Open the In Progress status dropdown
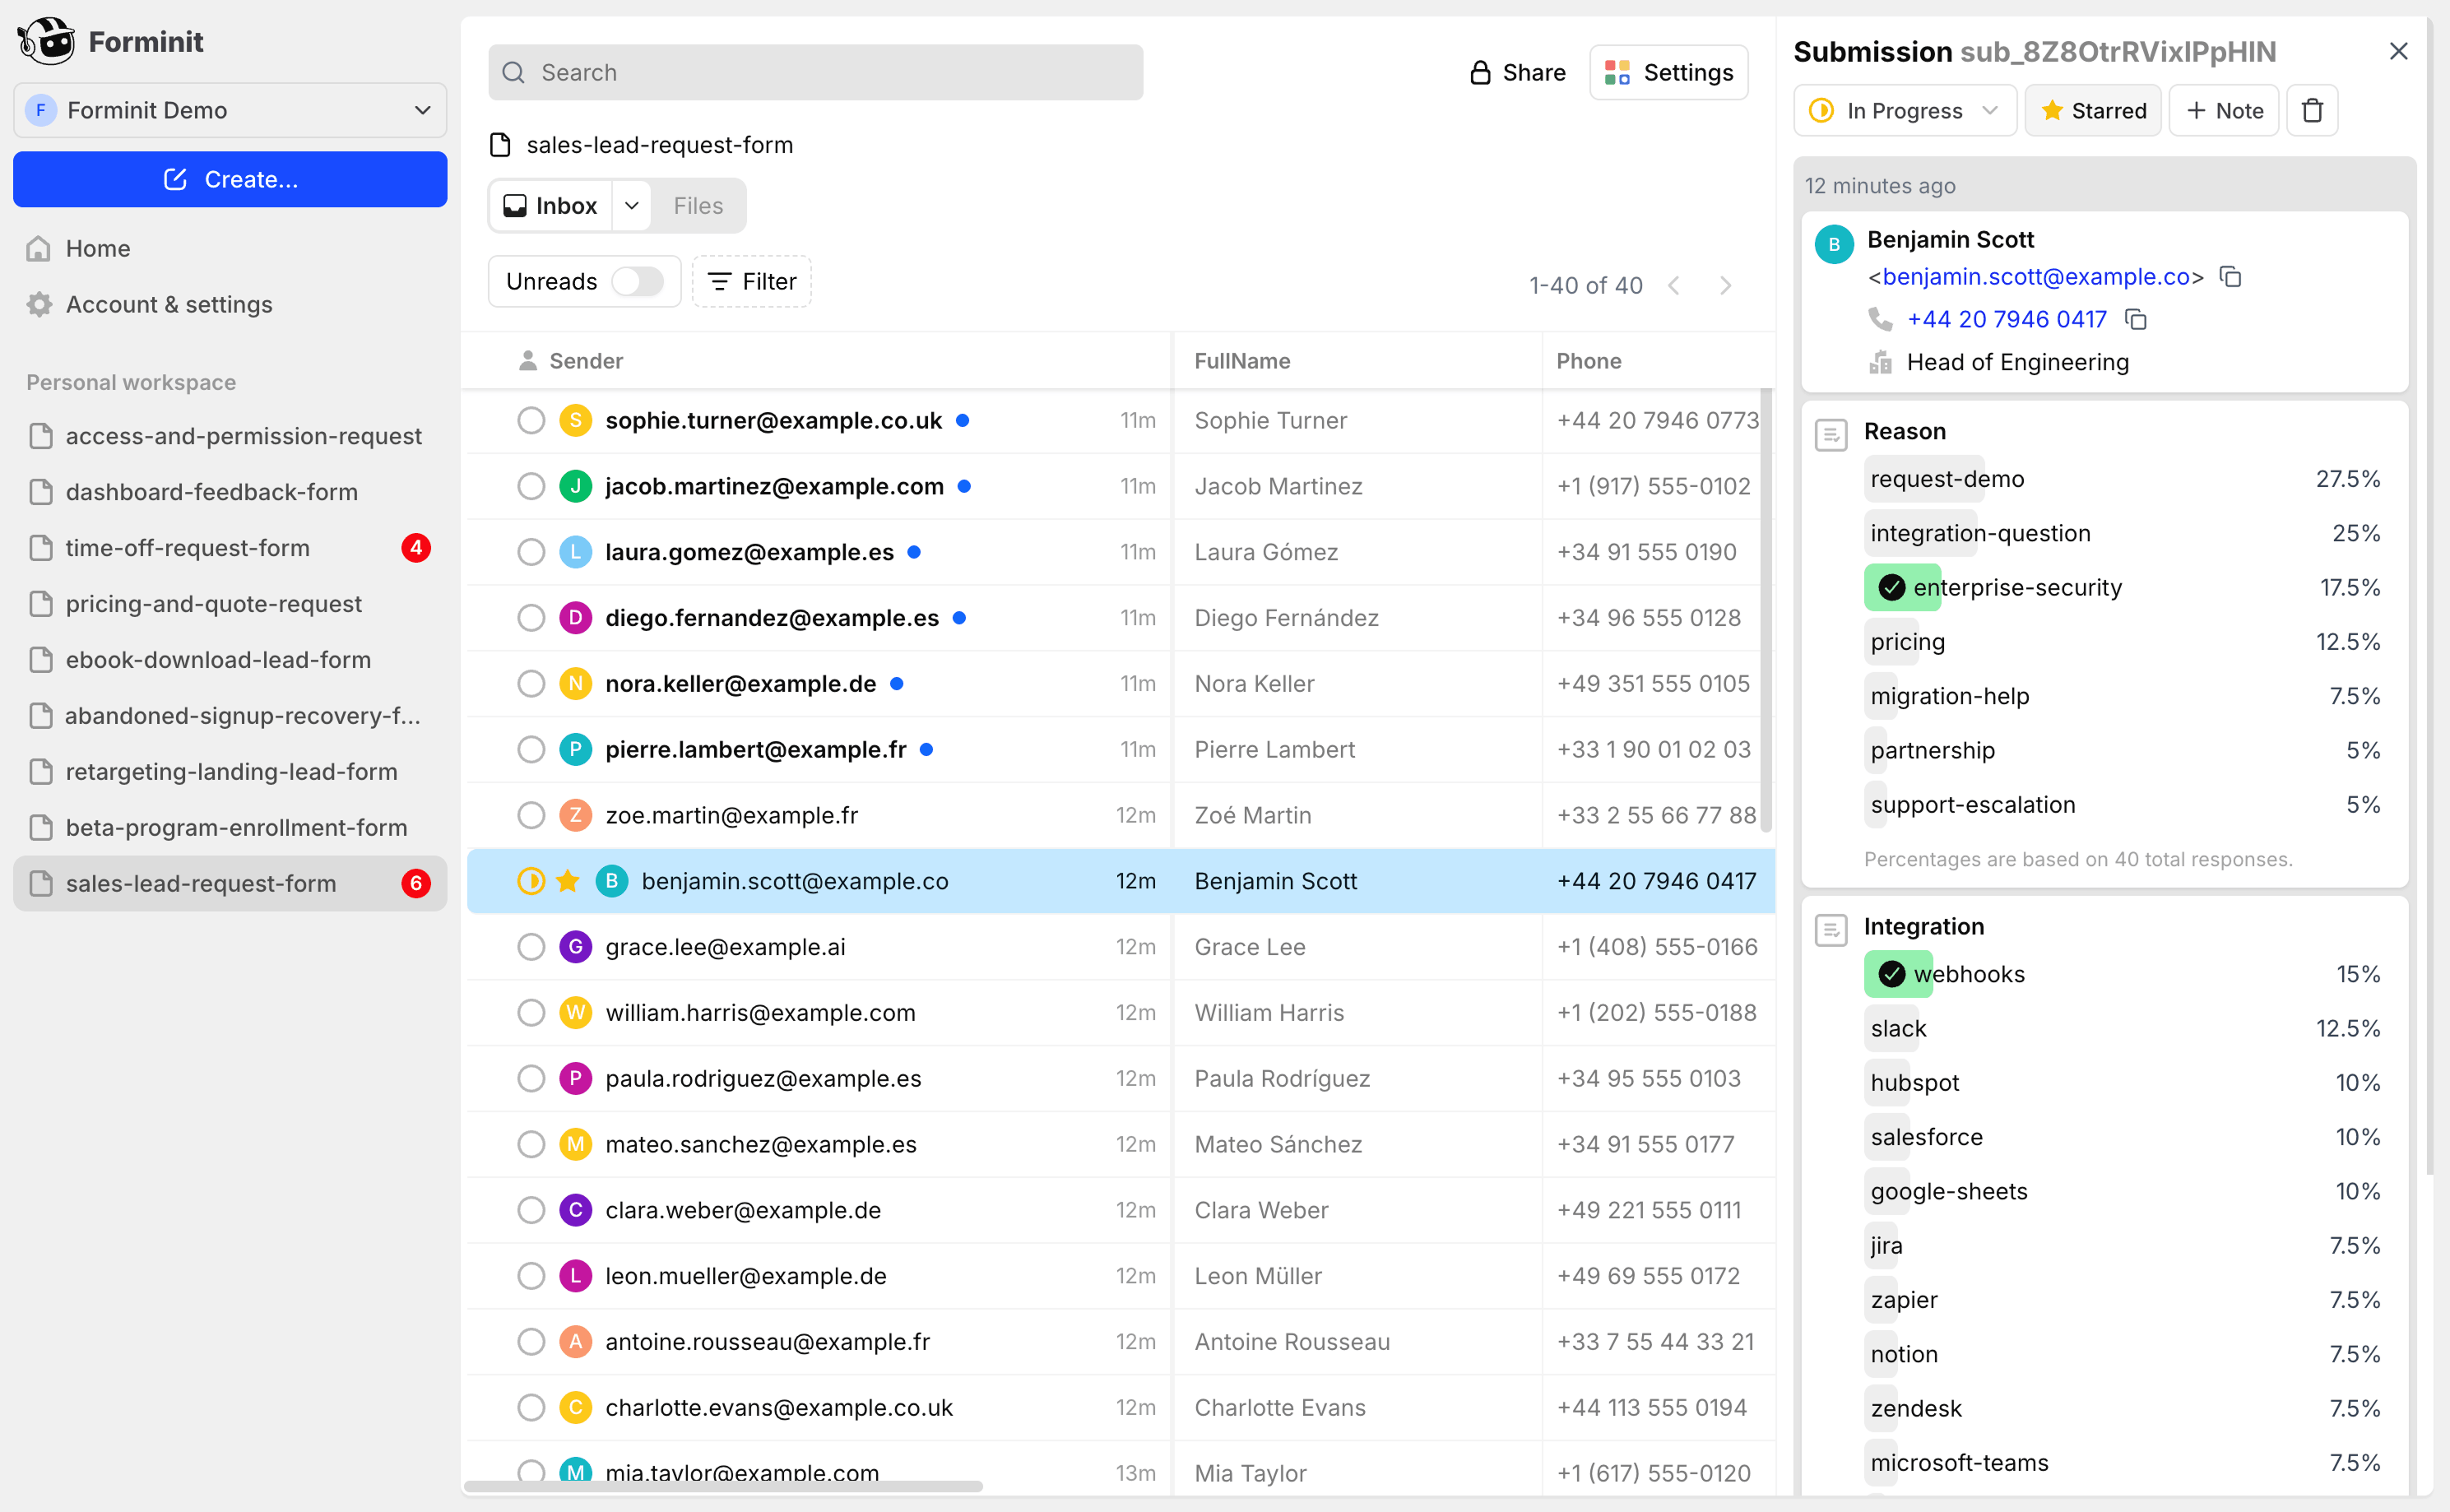The image size is (2450, 1512). 1903,110
